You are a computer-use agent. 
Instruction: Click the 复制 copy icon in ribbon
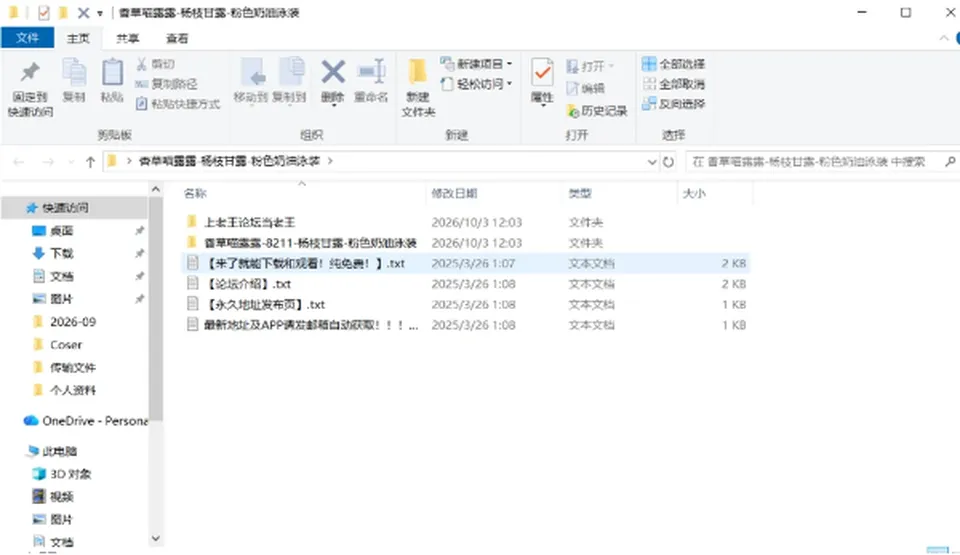click(74, 72)
